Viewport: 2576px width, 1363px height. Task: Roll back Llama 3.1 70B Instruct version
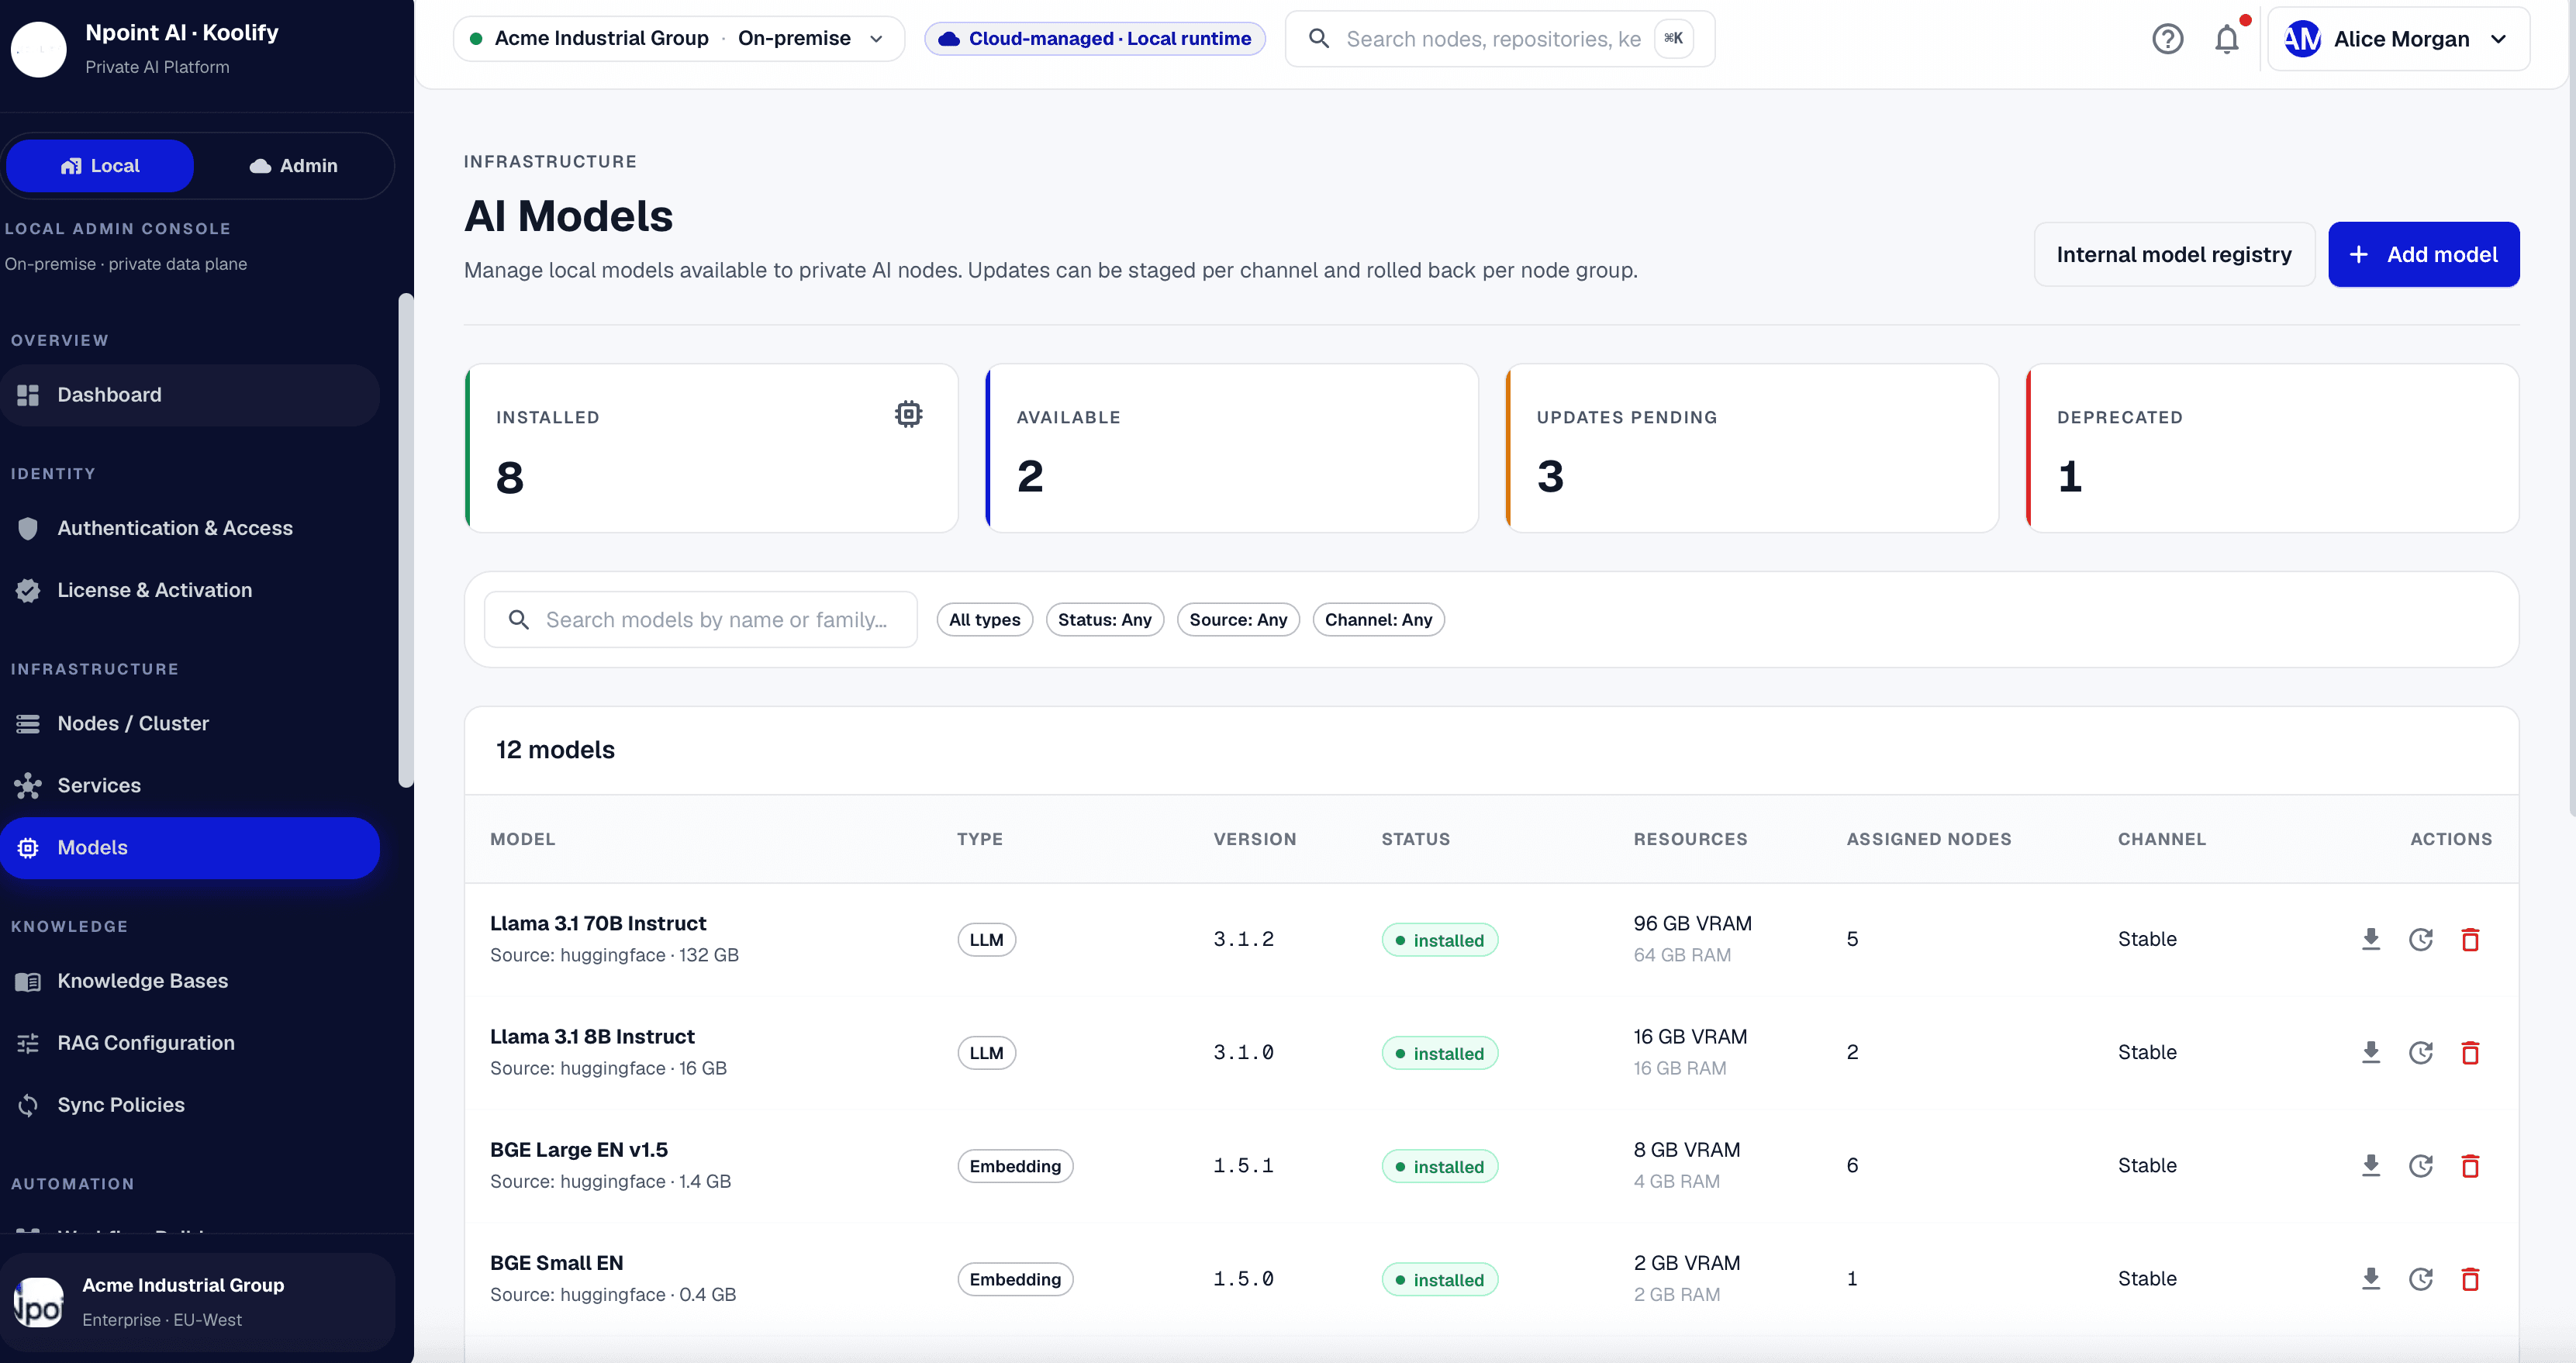[2420, 939]
